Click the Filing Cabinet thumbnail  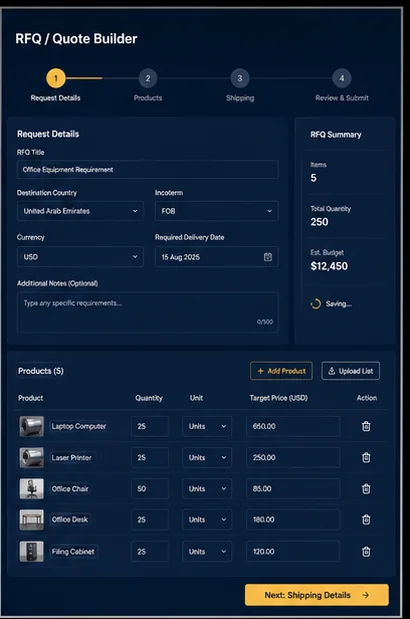(x=32, y=551)
